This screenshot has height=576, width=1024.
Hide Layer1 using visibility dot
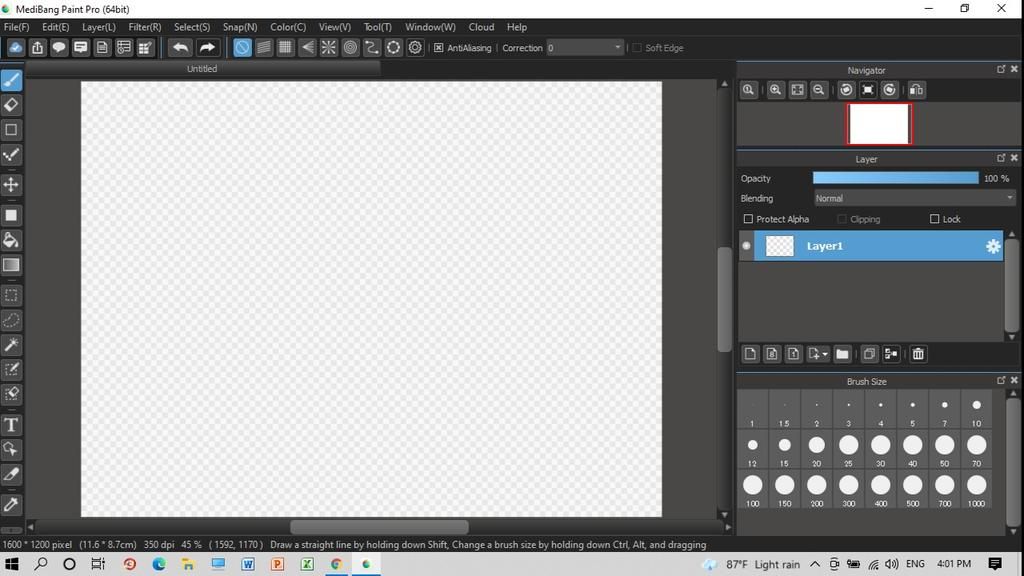746,246
